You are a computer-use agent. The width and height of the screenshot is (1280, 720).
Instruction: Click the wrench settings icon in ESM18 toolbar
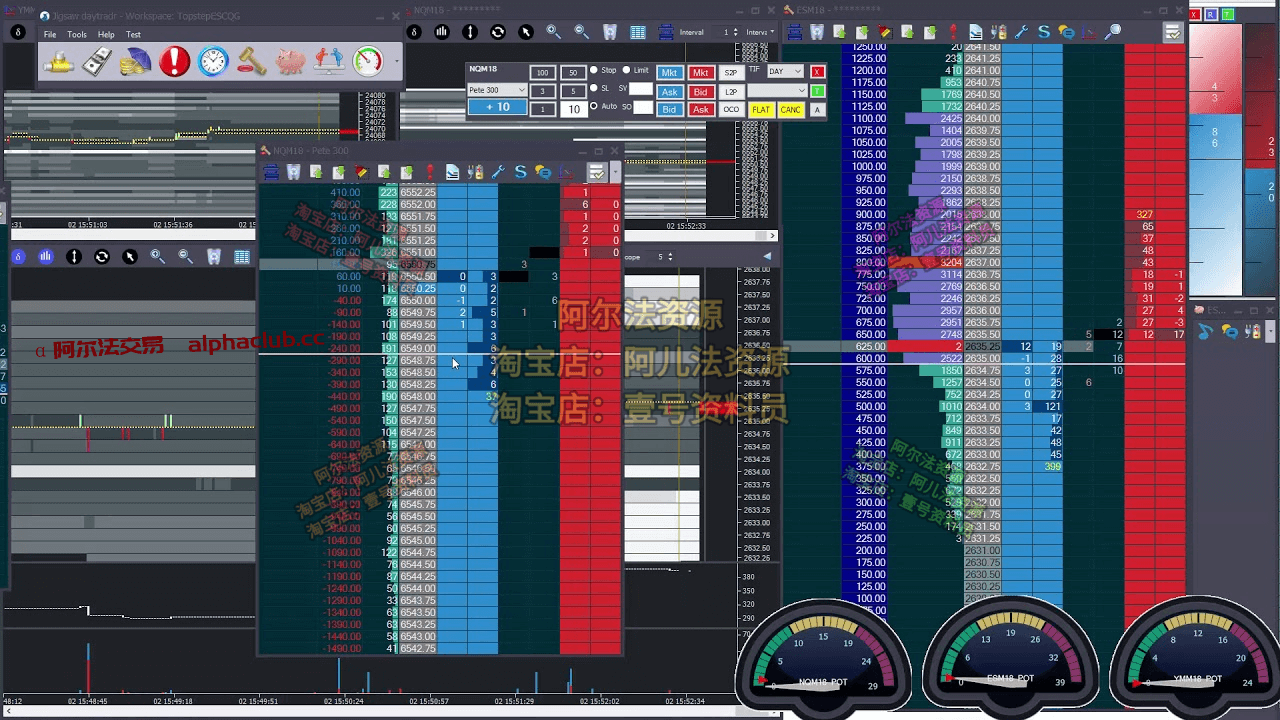pyautogui.click(x=1021, y=32)
